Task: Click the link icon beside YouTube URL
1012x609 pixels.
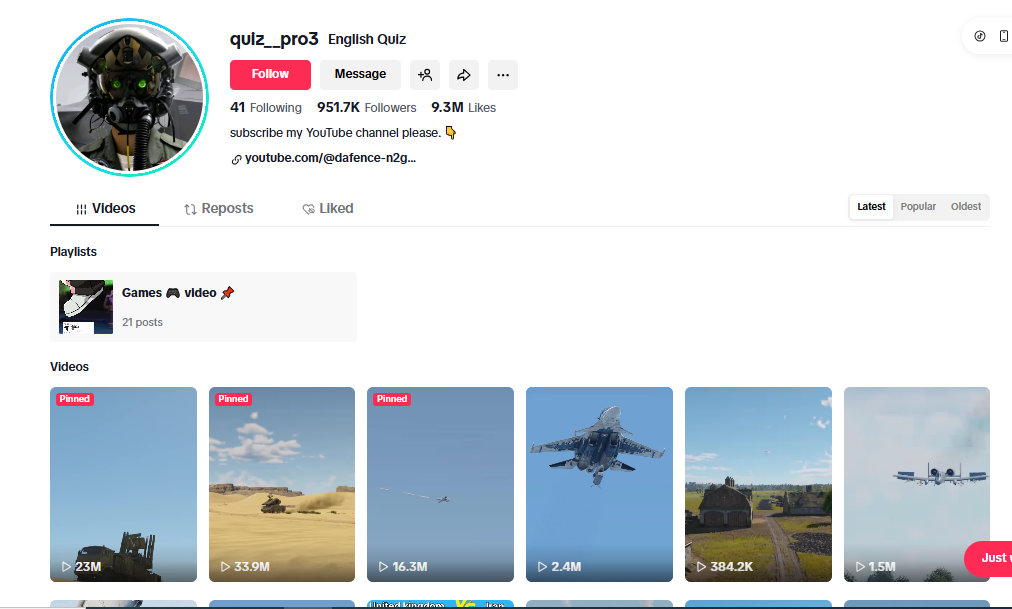Action: tap(236, 159)
